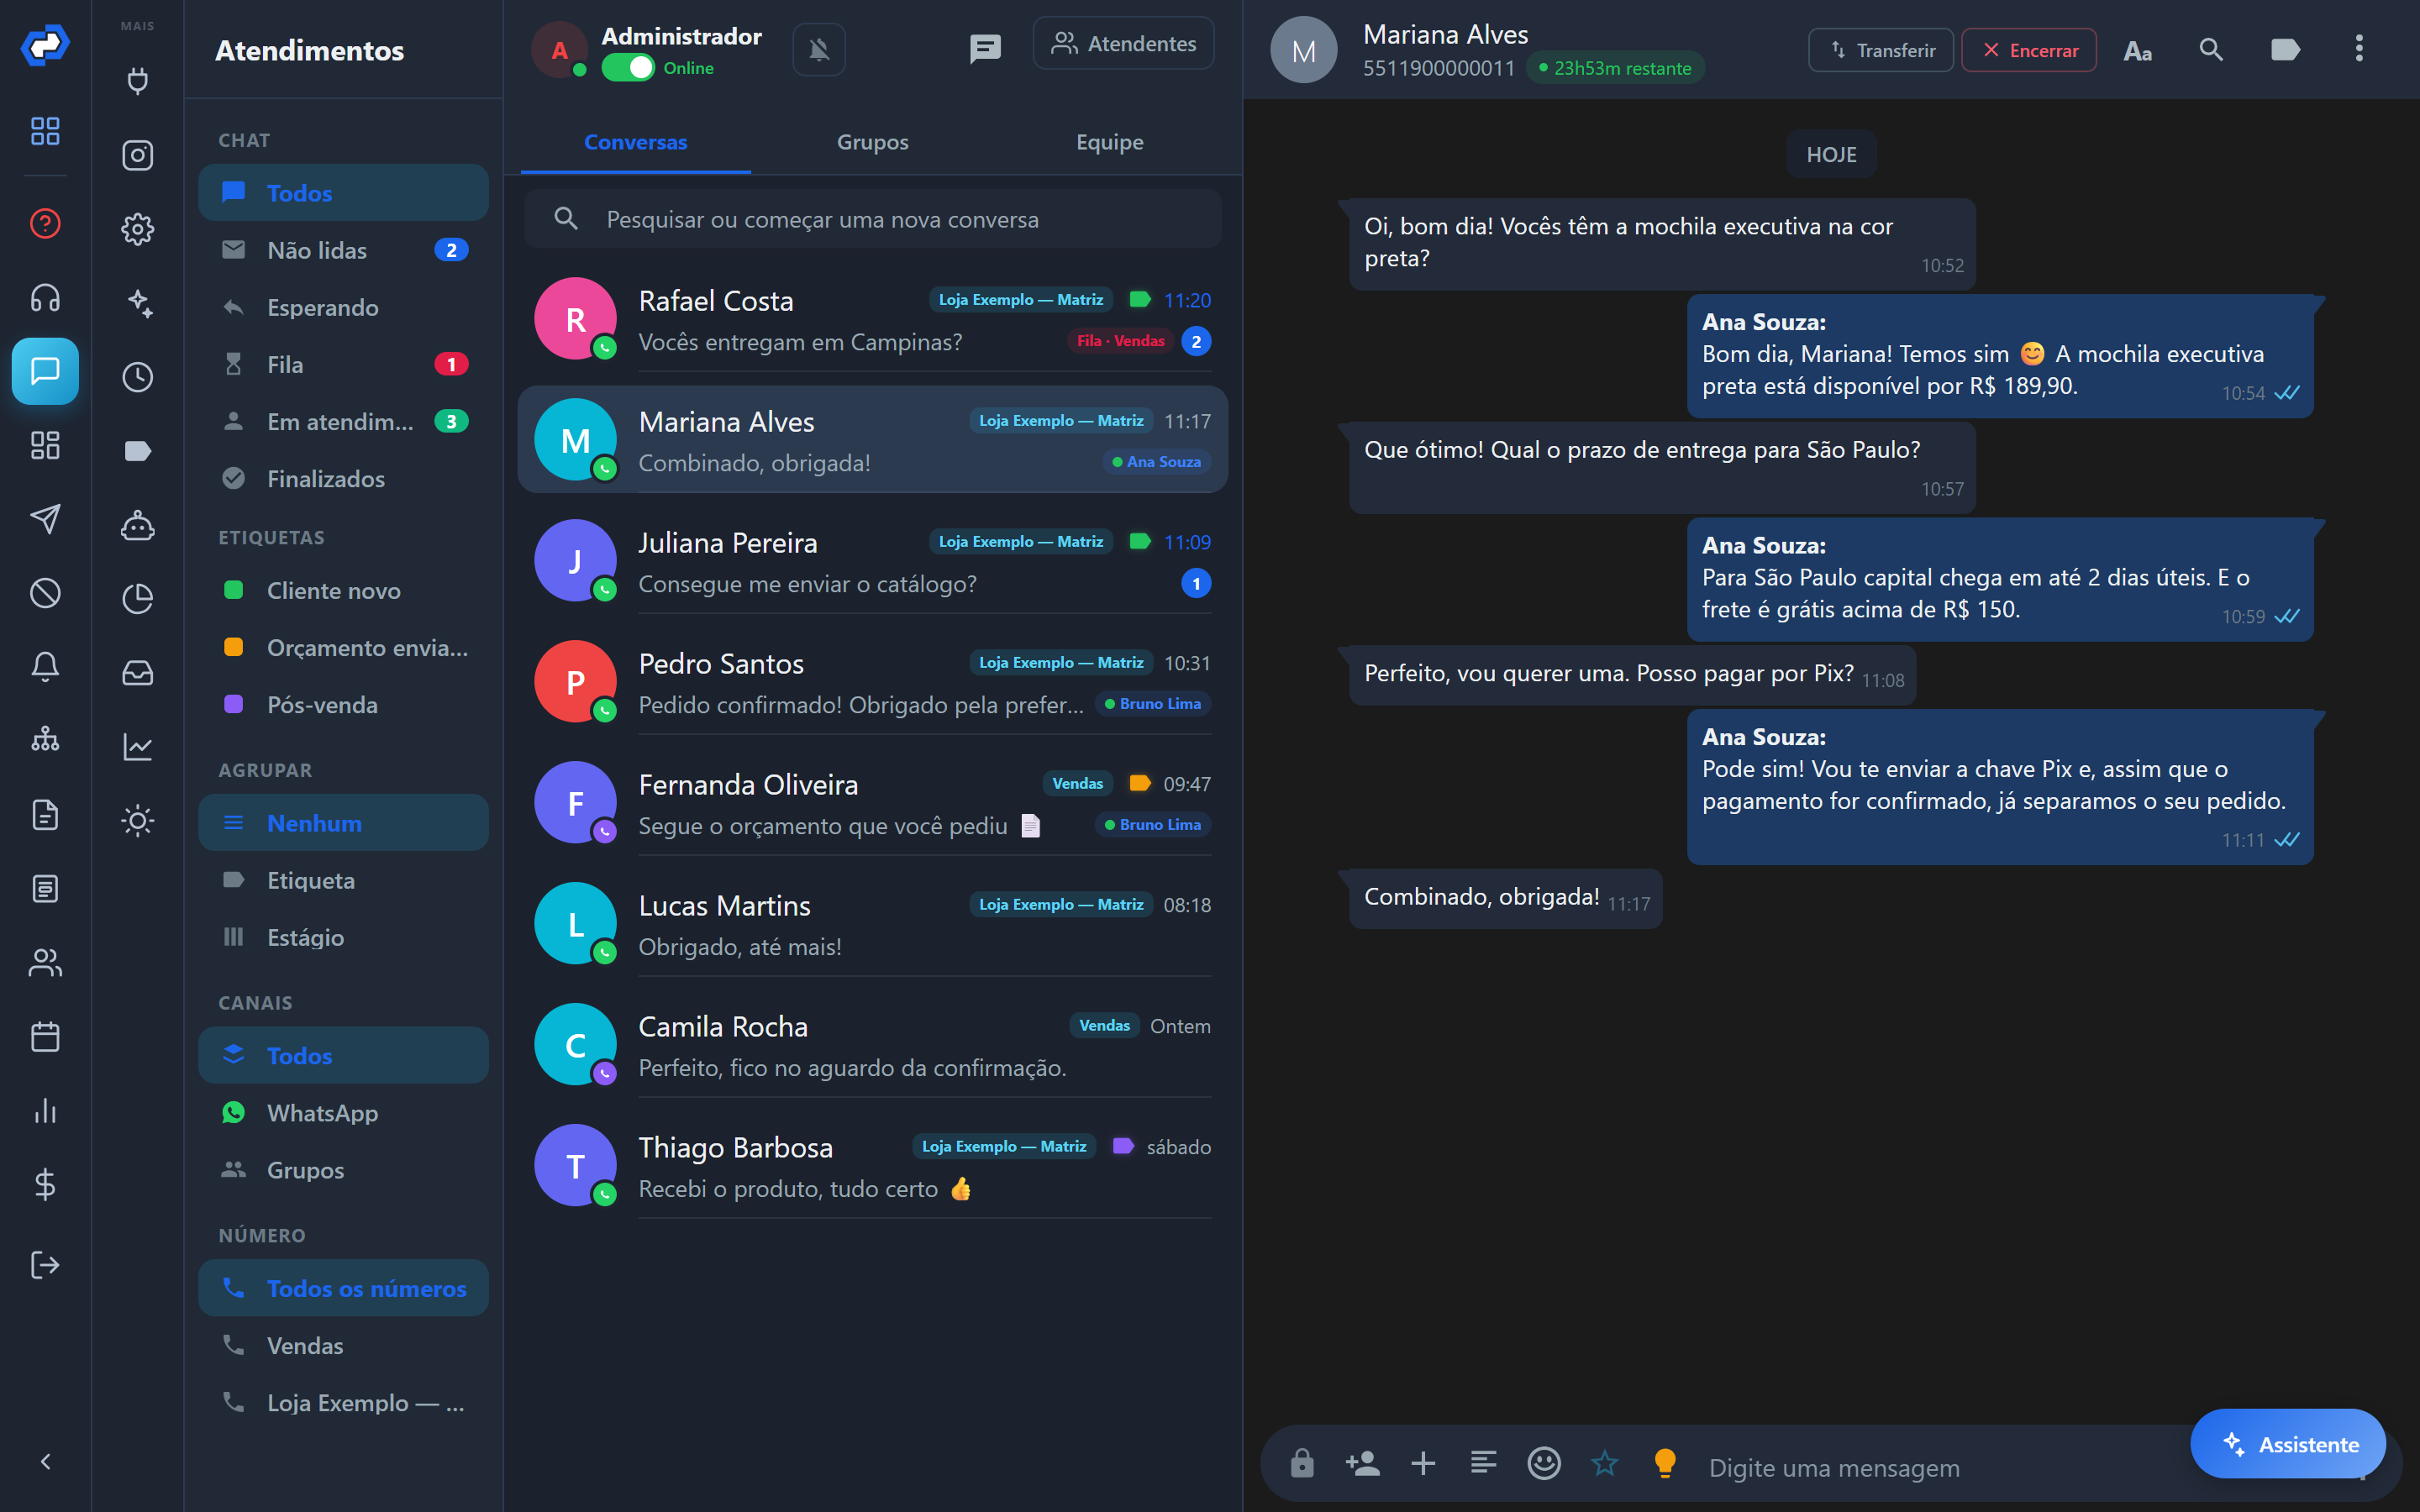Click the muted notifications bell icon

(x=819, y=49)
